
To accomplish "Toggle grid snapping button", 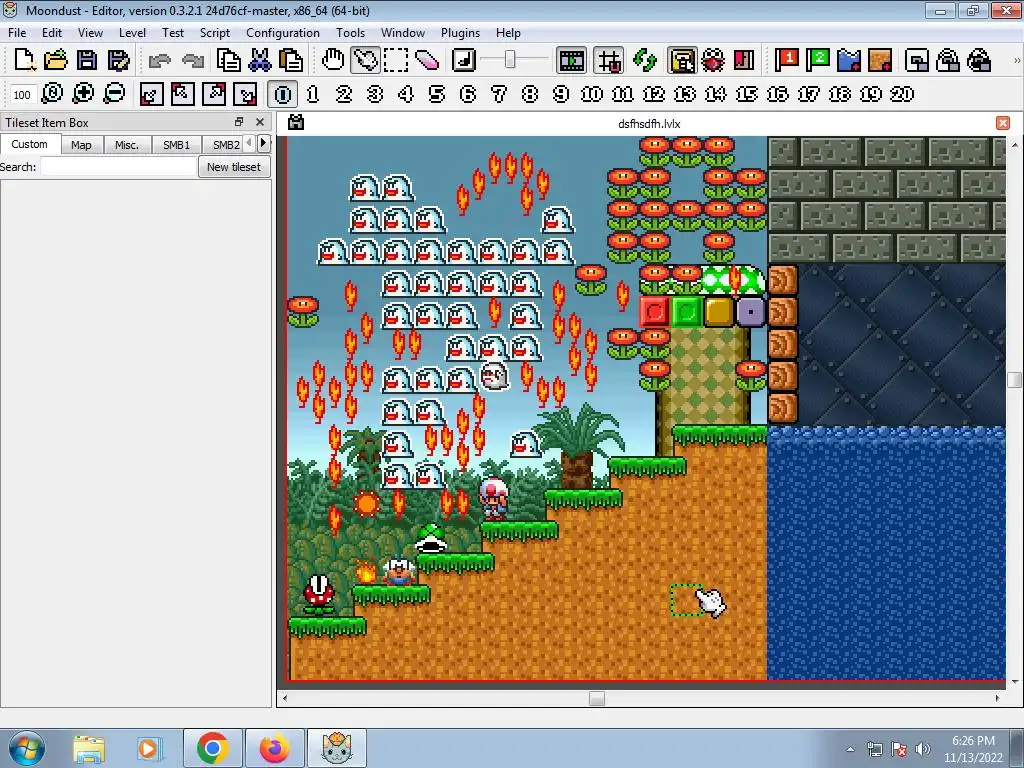I will [609, 61].
